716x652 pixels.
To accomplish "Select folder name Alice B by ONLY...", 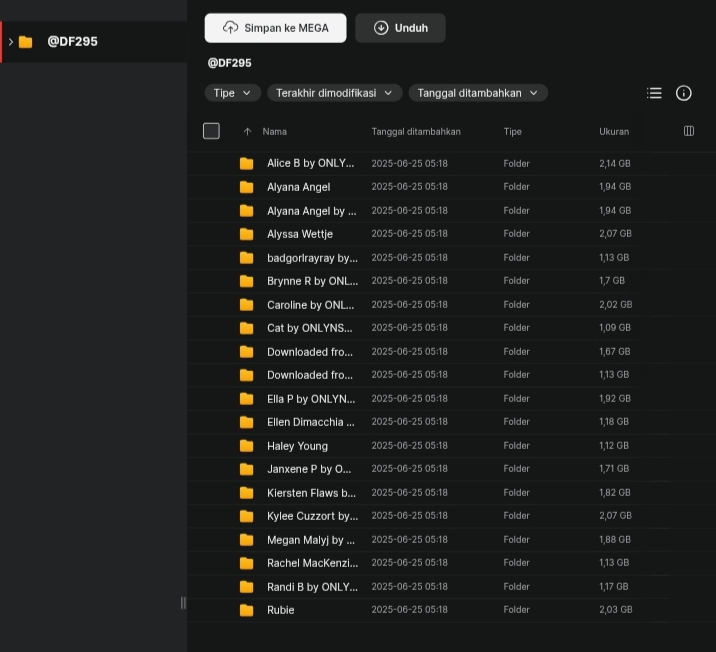I will pyautogui.click(x=310, y=163).
